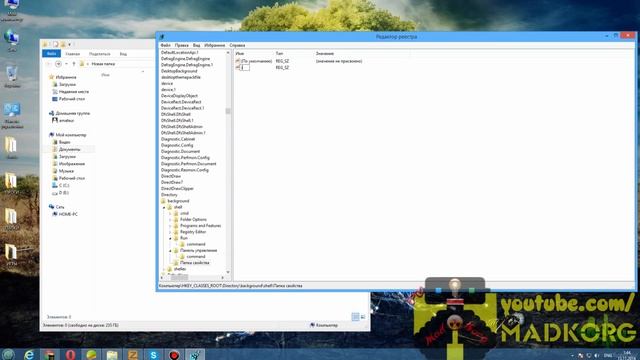
Task: Select DesktopBackground key in tree
Action: pyautogui.click(x=179, y=71)
